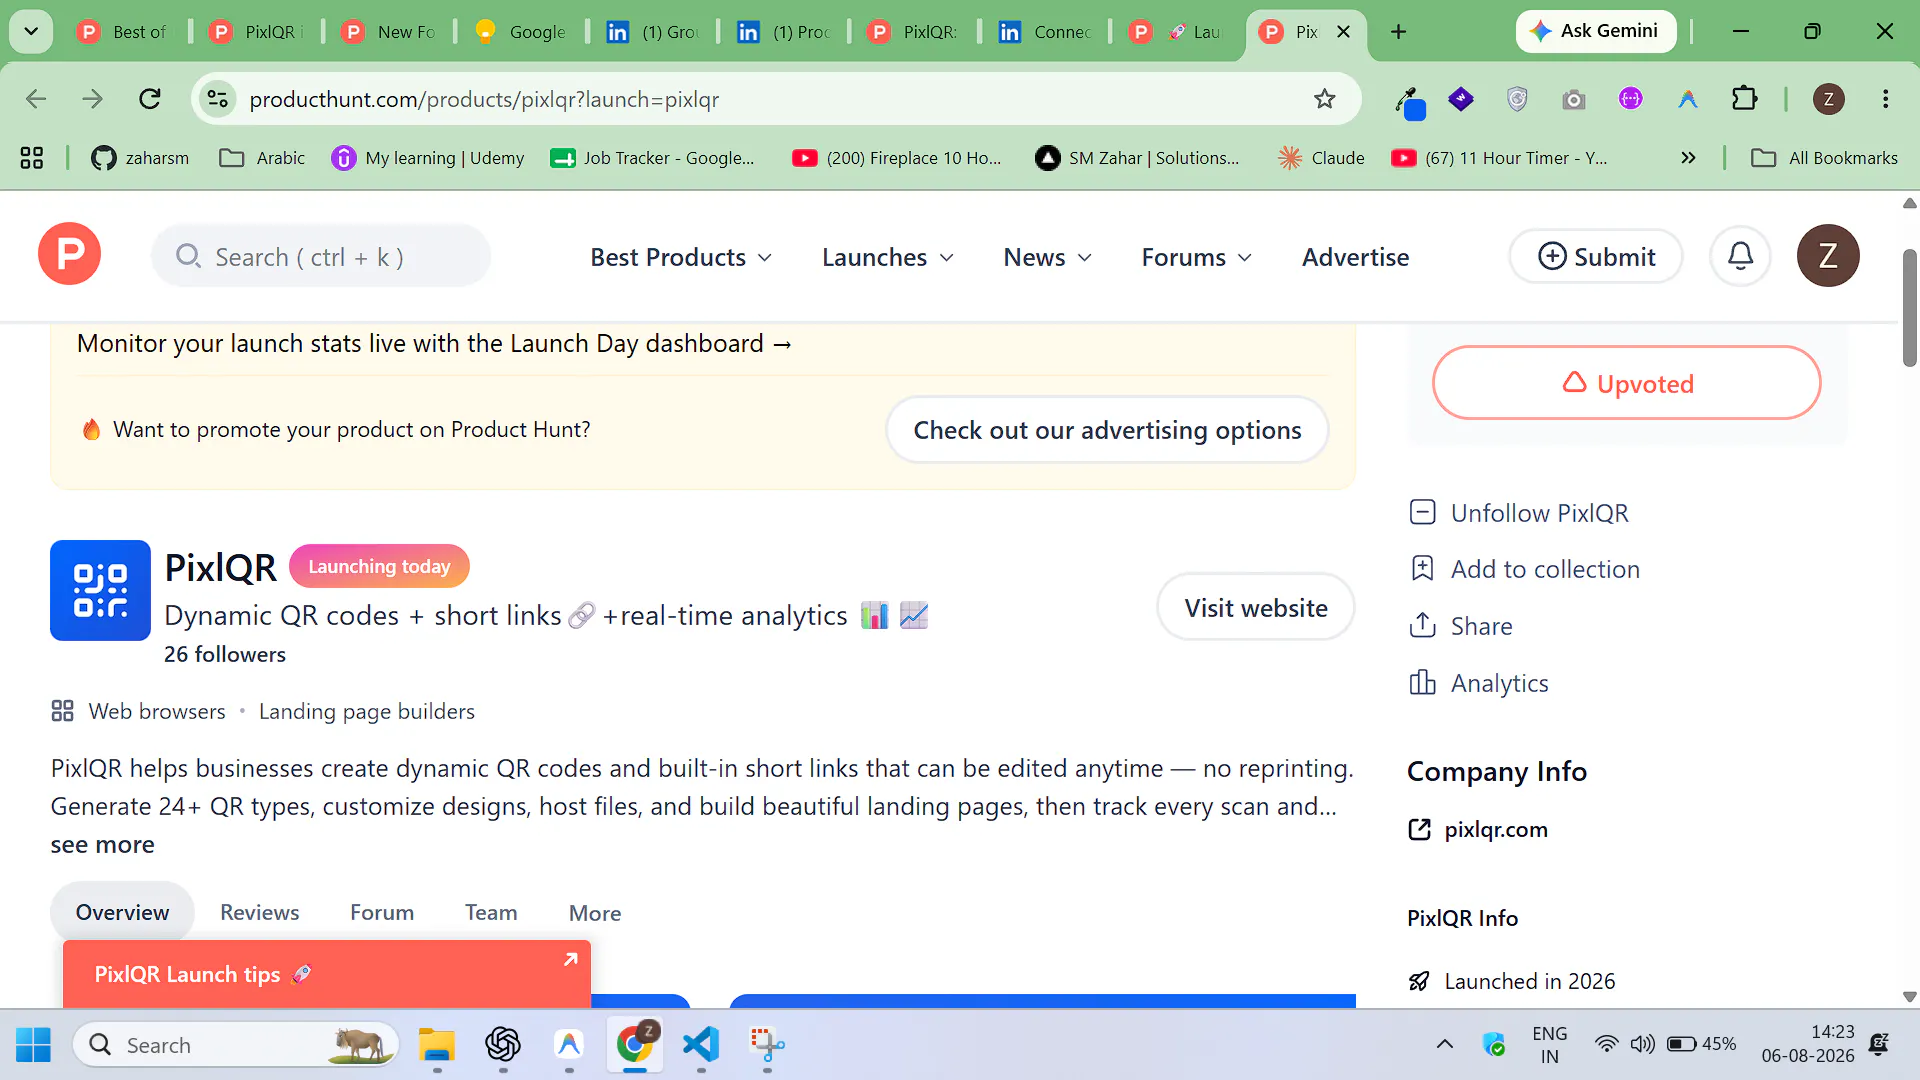1920x1080 pixels.
Task: Open the All Bookmarks folder
Action: [x=1824, y=158]
